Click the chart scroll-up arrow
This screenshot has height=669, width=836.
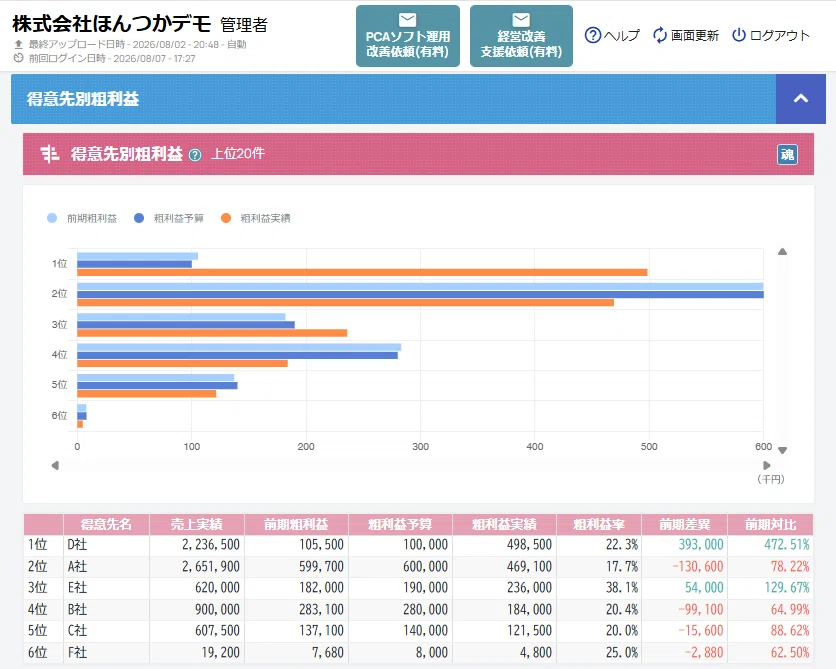click(x=782, y=252)
